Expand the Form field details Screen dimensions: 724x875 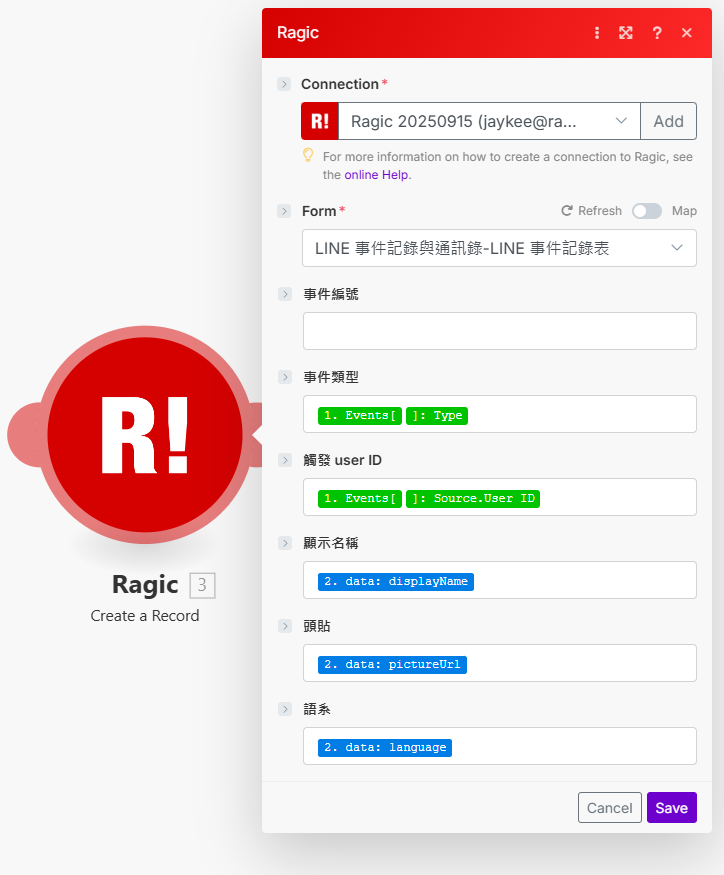[284, 211]
